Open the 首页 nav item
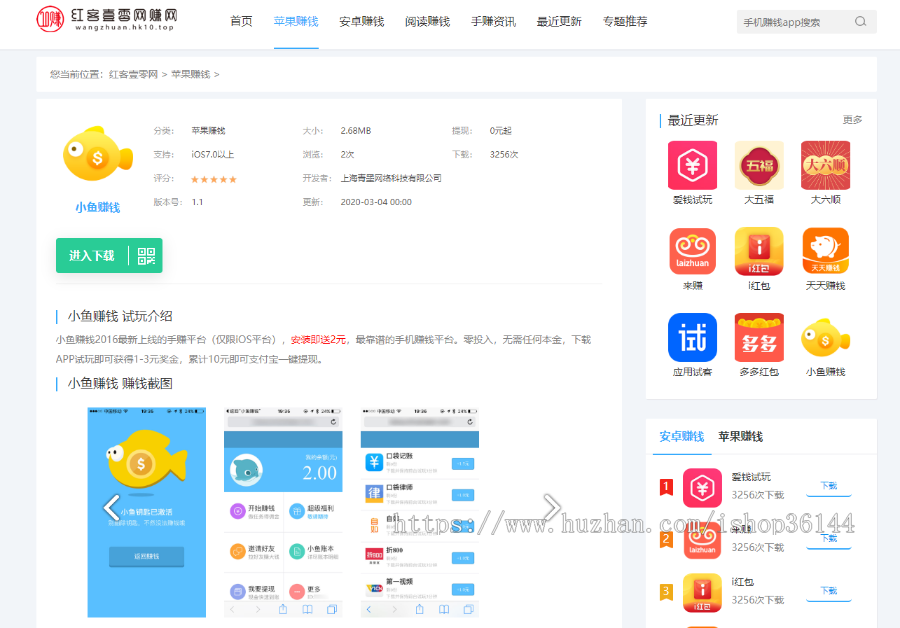 [241, 22]
